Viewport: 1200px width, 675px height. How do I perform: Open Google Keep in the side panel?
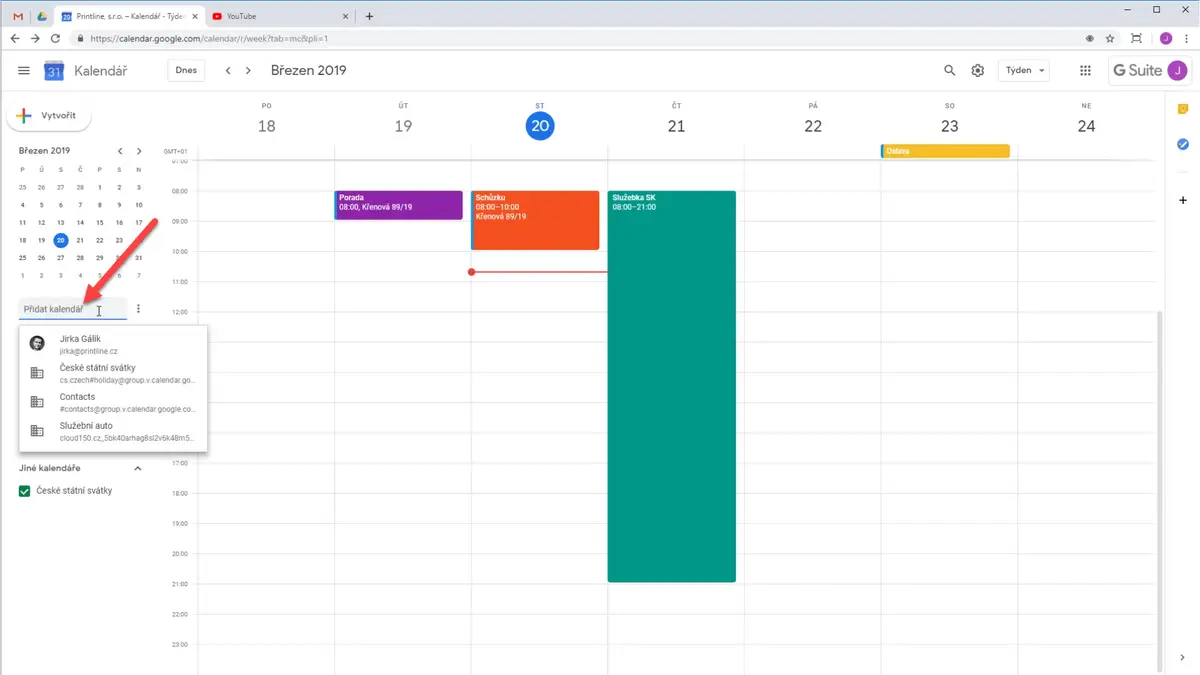coord(1183,109)
